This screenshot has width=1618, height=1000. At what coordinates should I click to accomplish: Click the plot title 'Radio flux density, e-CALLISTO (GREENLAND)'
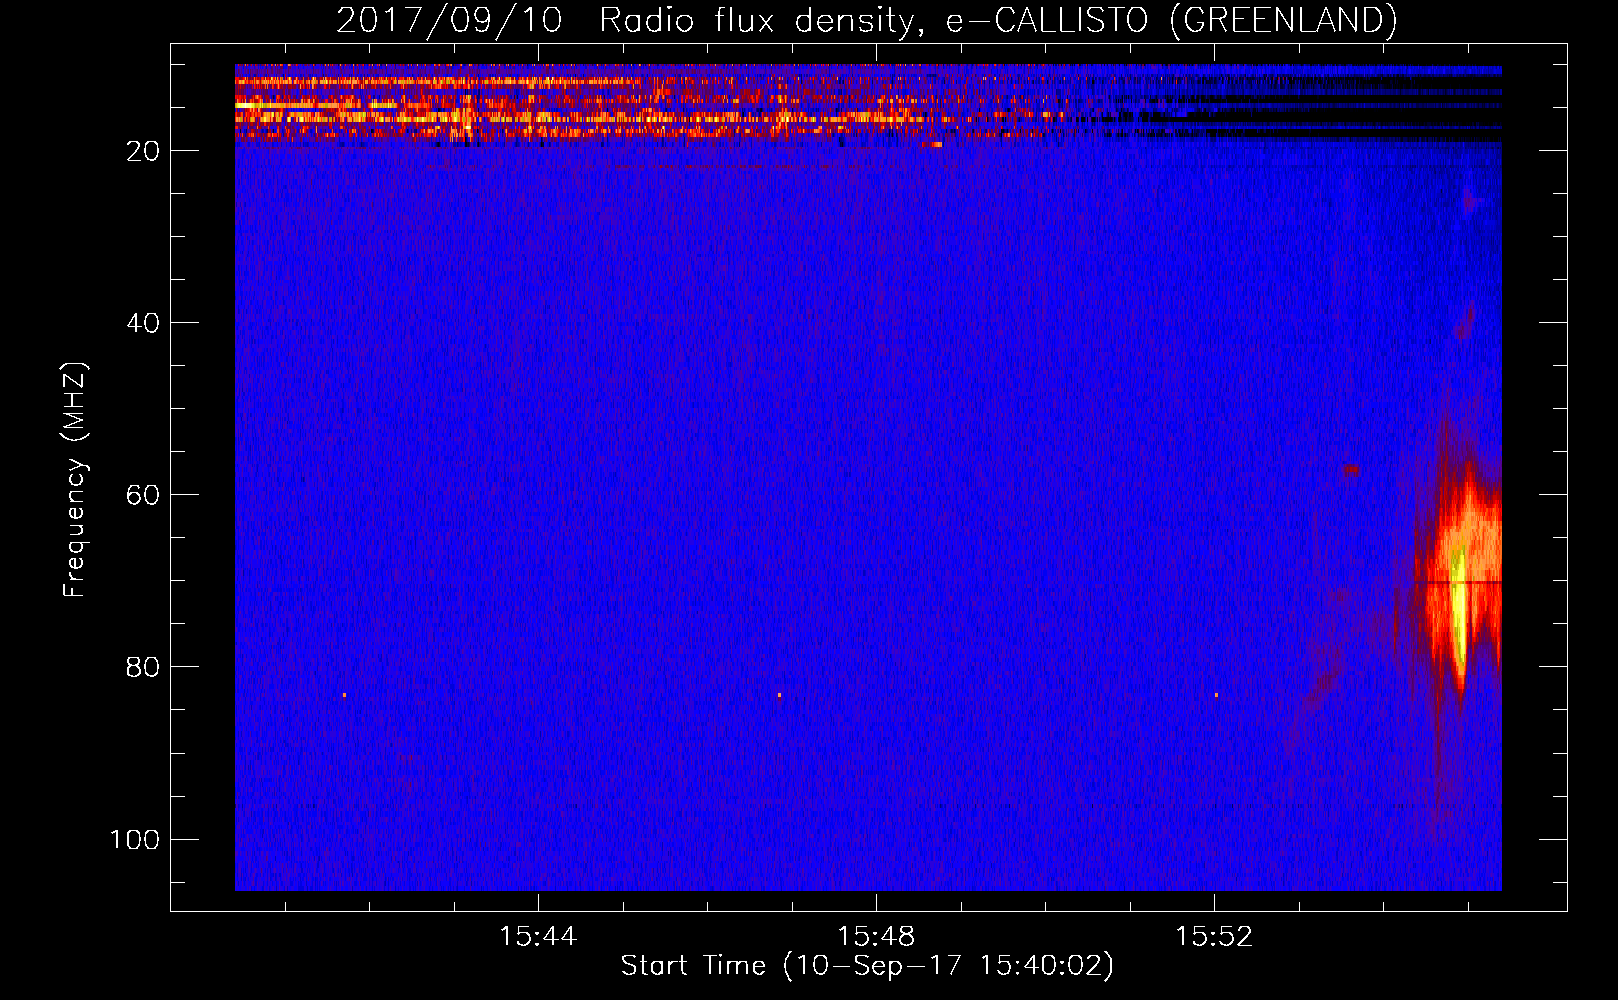click(x=998, y=21)
